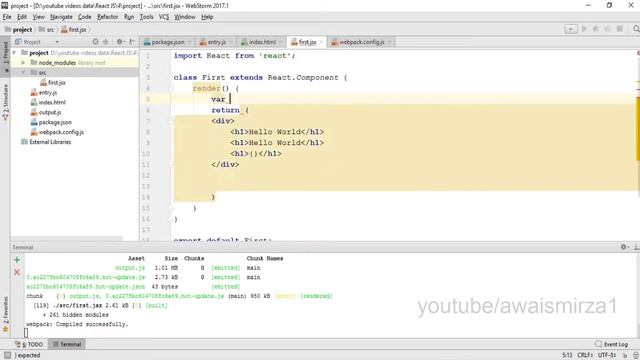The image size is (640, 360).
Task: Click the Scroll from Source target icon
Action: (95, 42)
